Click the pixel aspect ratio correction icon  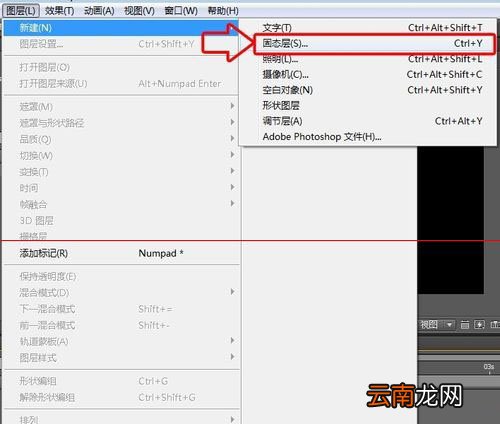465,324
